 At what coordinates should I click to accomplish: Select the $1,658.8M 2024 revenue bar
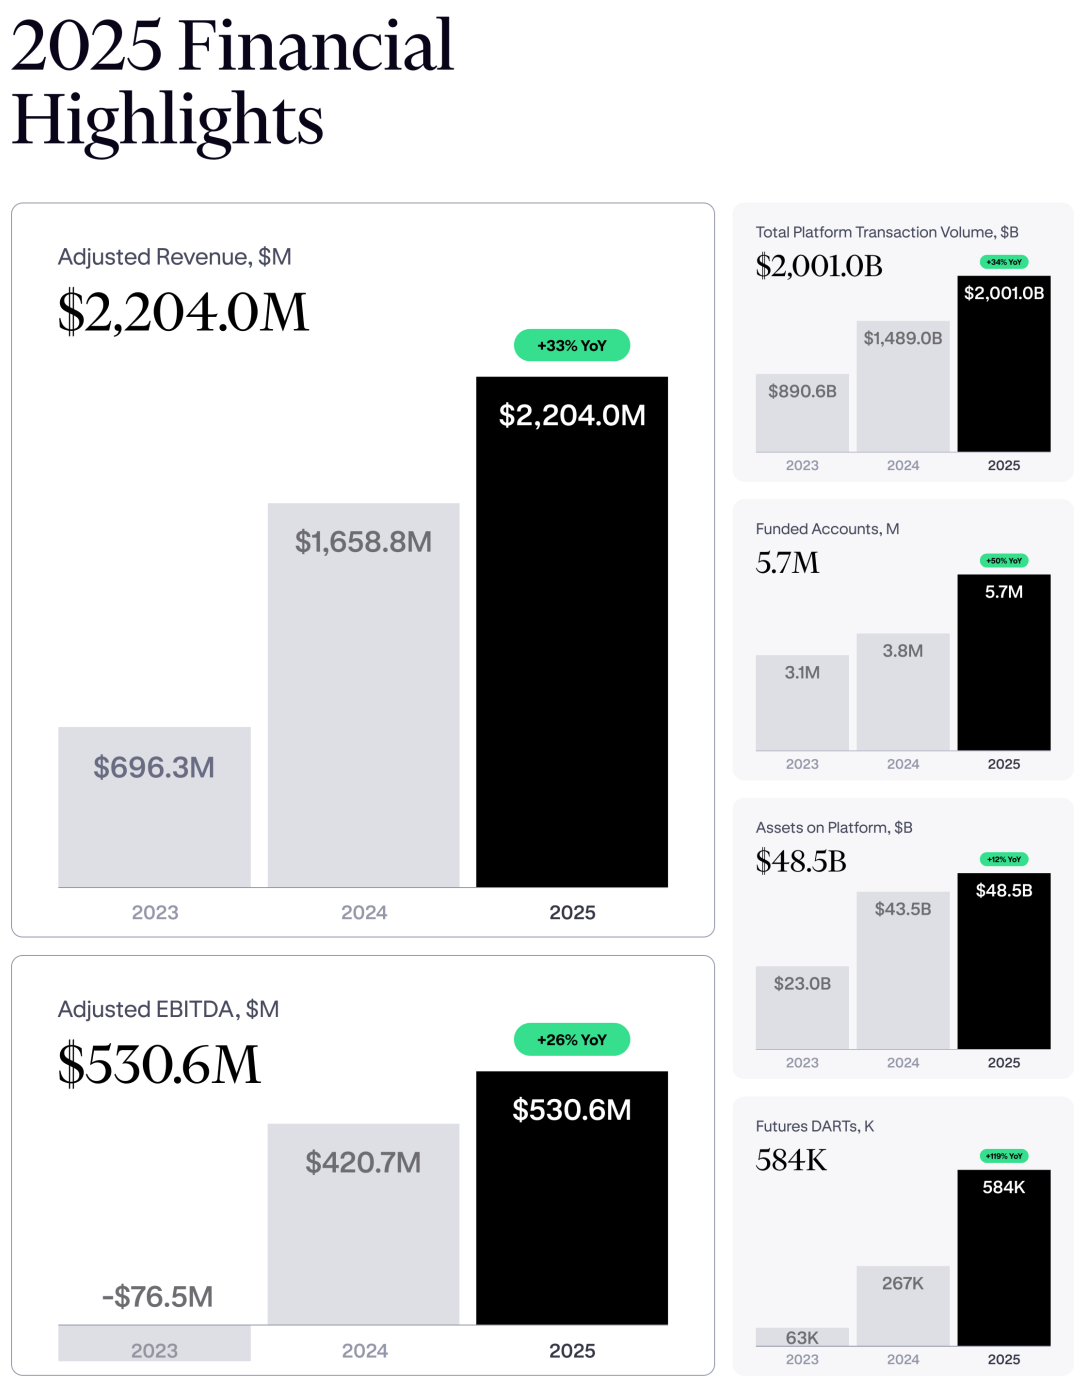tap(363, 695)
